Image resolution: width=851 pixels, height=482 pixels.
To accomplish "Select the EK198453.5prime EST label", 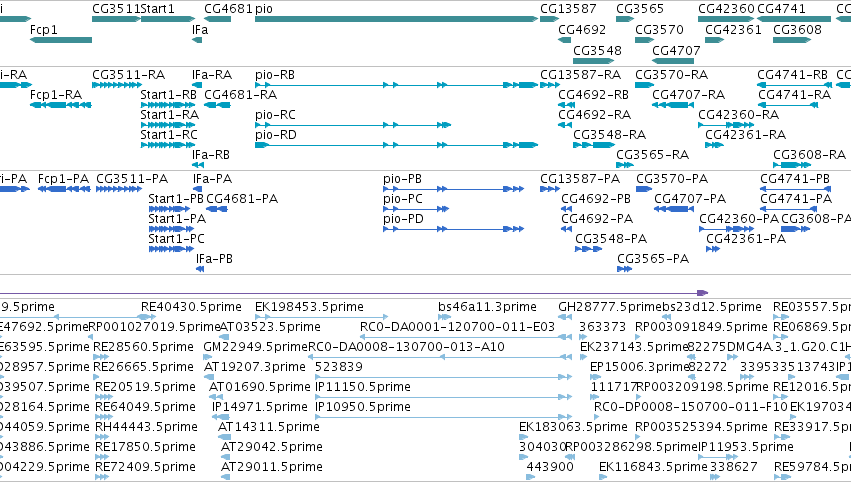I will 309,307.
